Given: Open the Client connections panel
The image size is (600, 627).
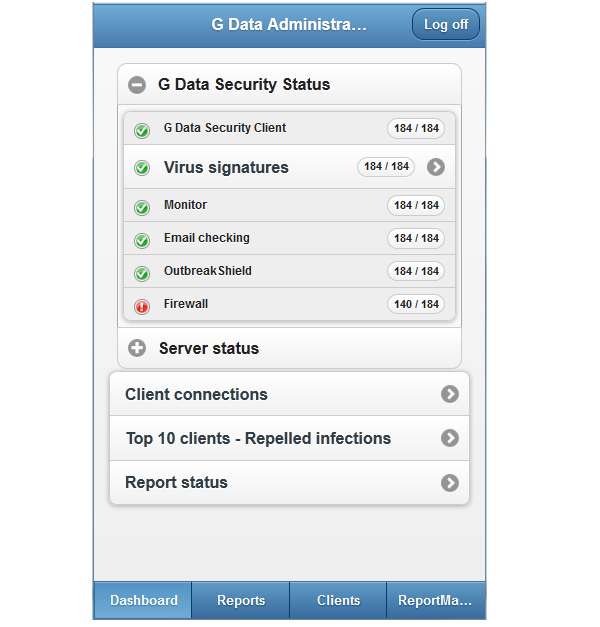Looking at the screenshot, I should 288,394.
